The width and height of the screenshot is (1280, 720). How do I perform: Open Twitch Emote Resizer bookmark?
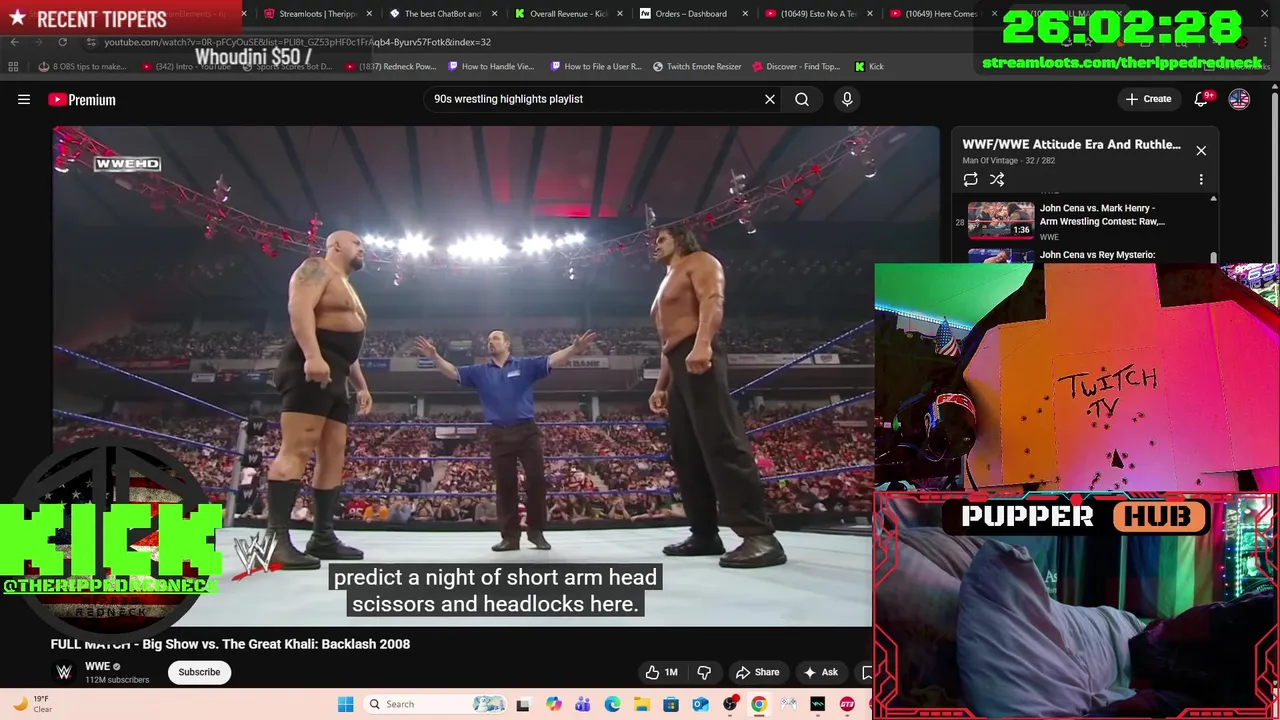point(697,67)
